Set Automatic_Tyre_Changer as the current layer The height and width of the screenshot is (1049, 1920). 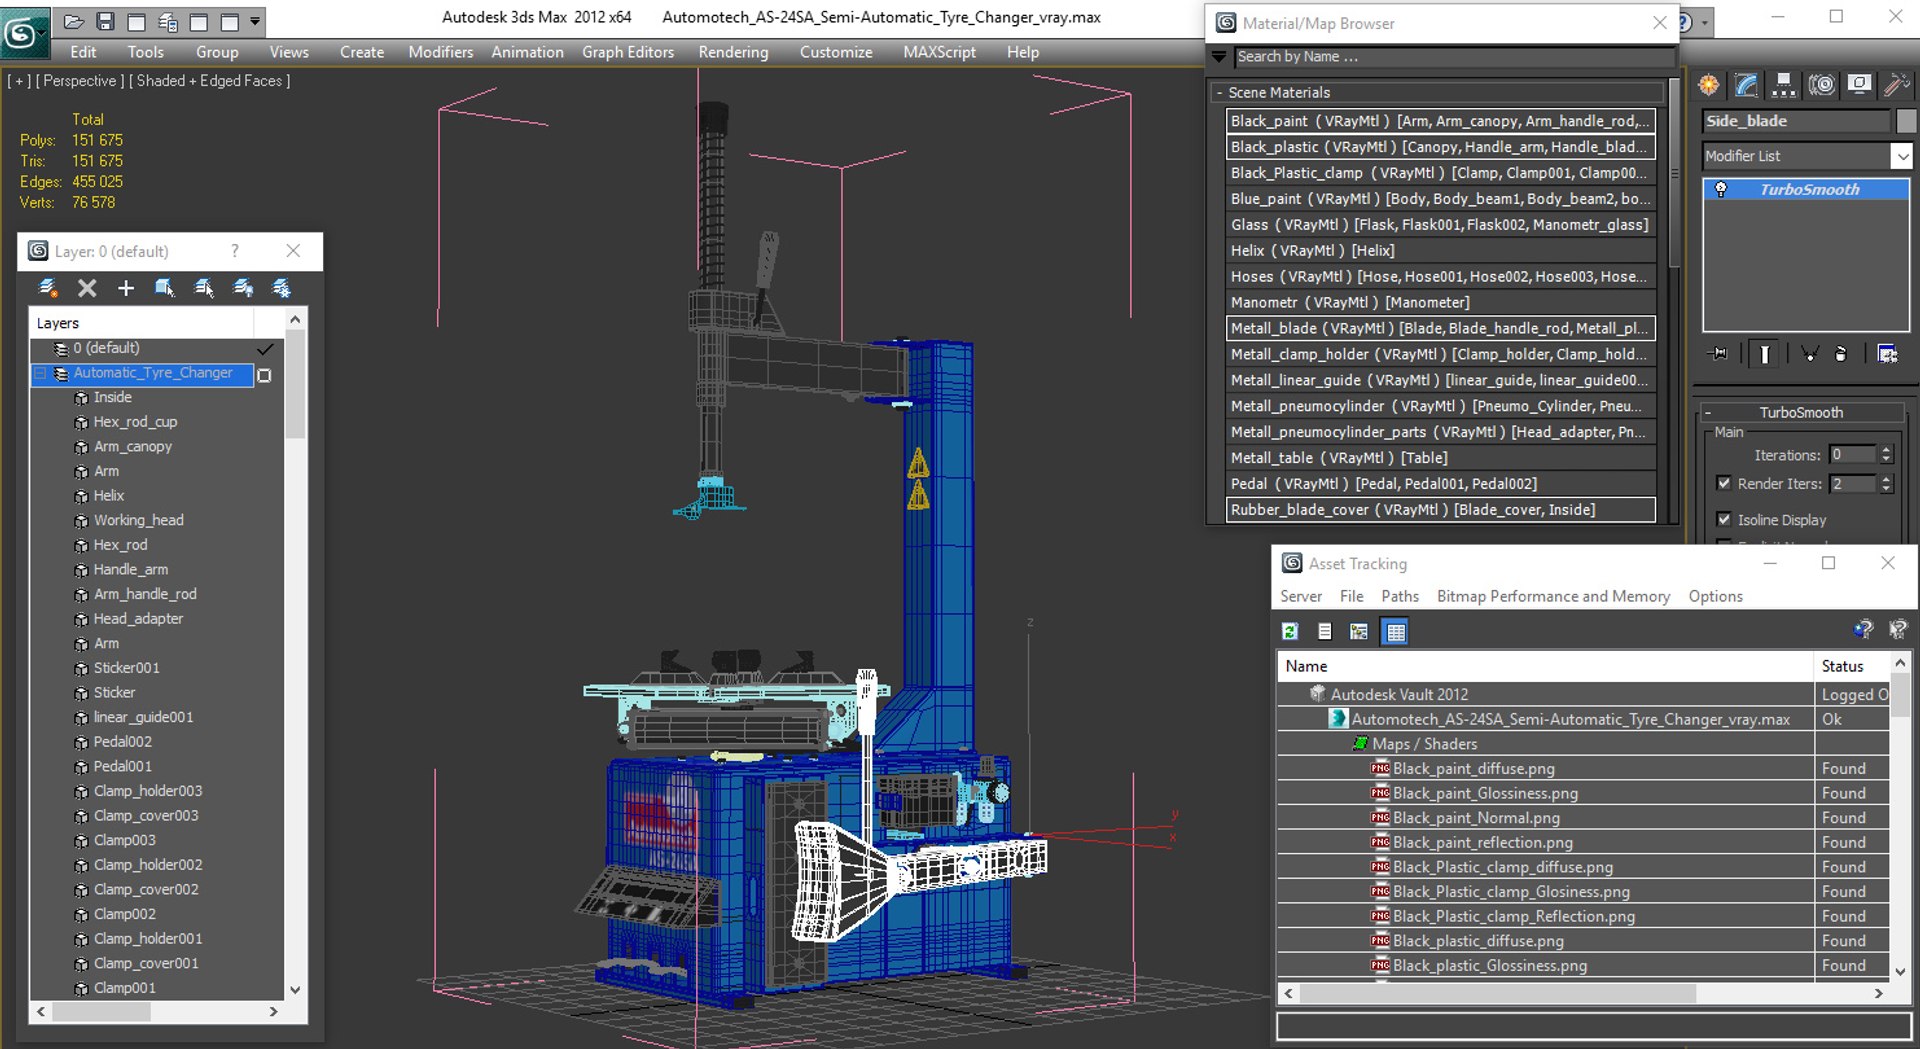pos(265,375)
